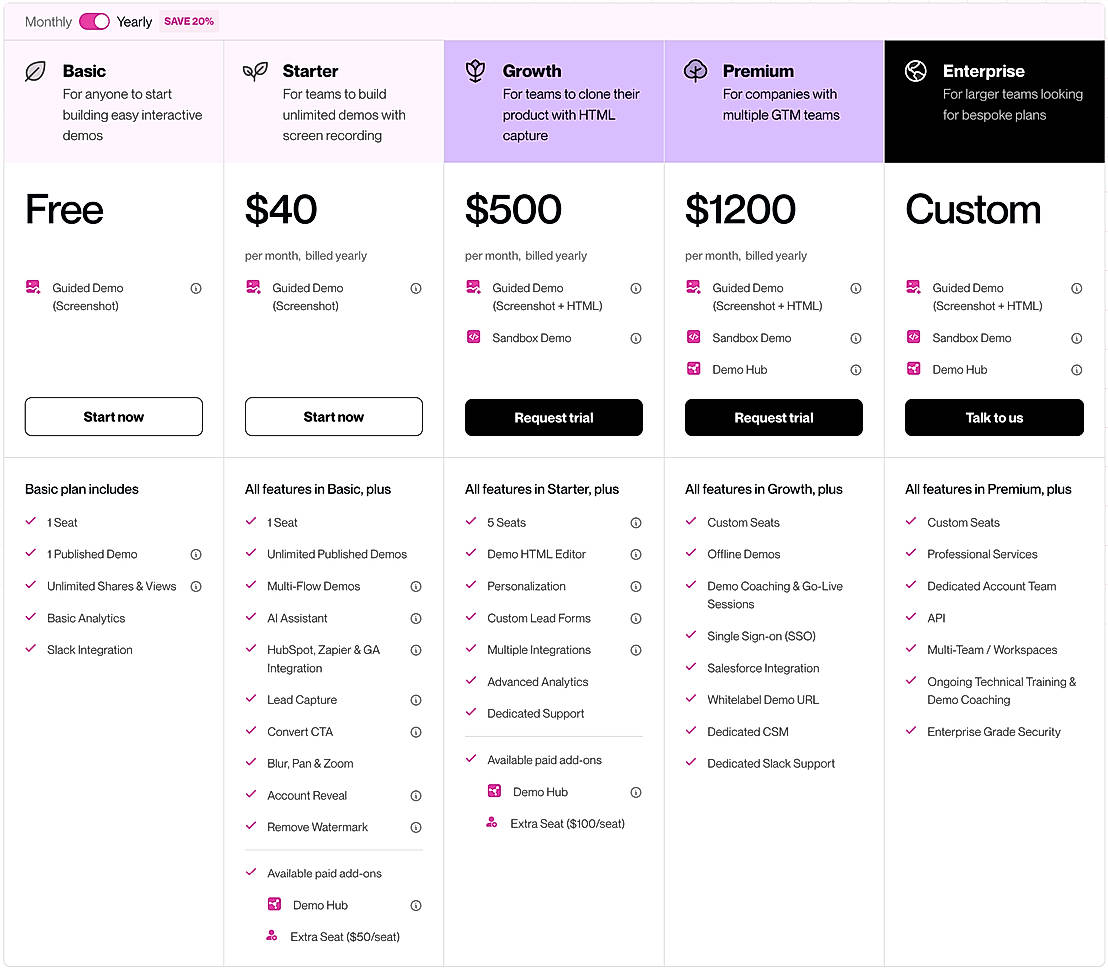
Task: Toggle the Monthly/Yearly billing switch
Action: [94, 21]
